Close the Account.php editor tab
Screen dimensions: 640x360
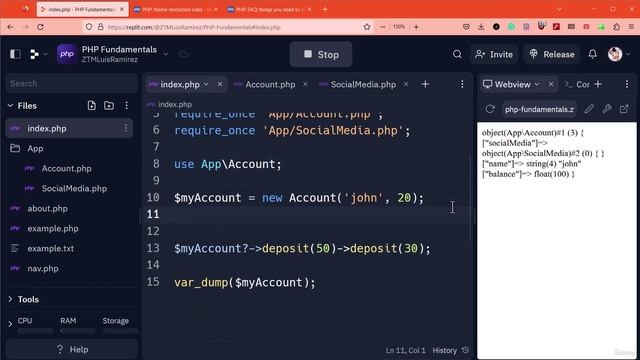pos(305,84)
